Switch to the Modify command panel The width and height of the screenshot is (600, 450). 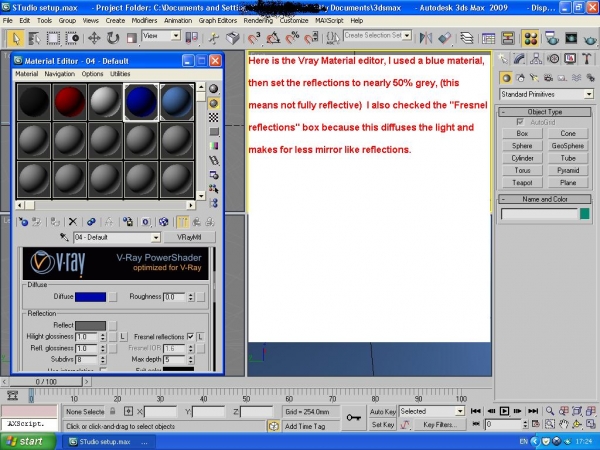pyautogui.click(x=519, y=59)
